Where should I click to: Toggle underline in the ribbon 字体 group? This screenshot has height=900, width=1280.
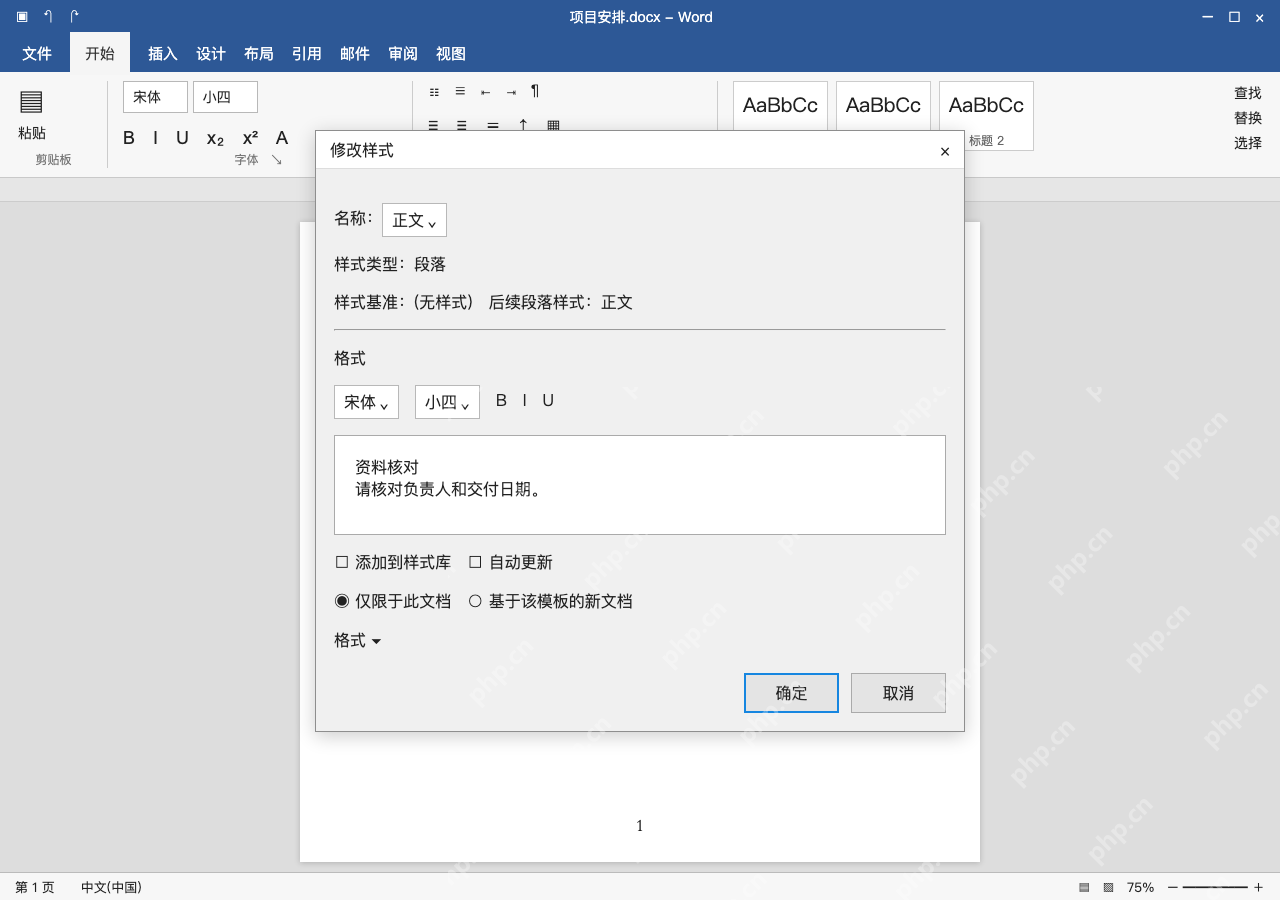(x=182, y=138)
